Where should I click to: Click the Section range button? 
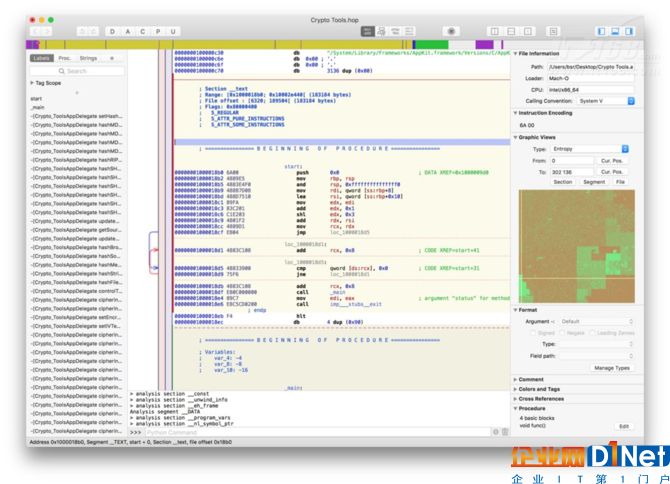tap(563, 182)
